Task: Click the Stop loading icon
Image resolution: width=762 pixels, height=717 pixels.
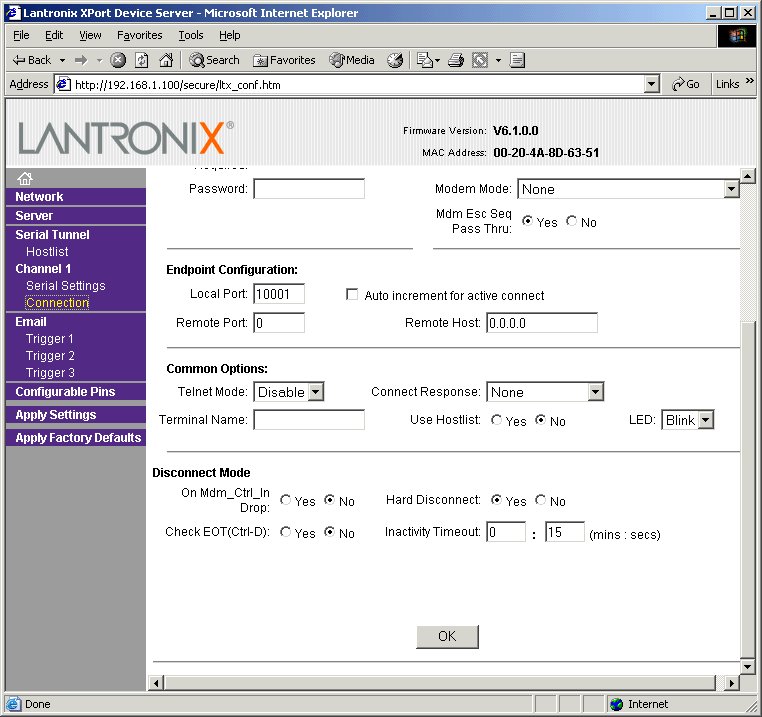Action: point(118,60)
